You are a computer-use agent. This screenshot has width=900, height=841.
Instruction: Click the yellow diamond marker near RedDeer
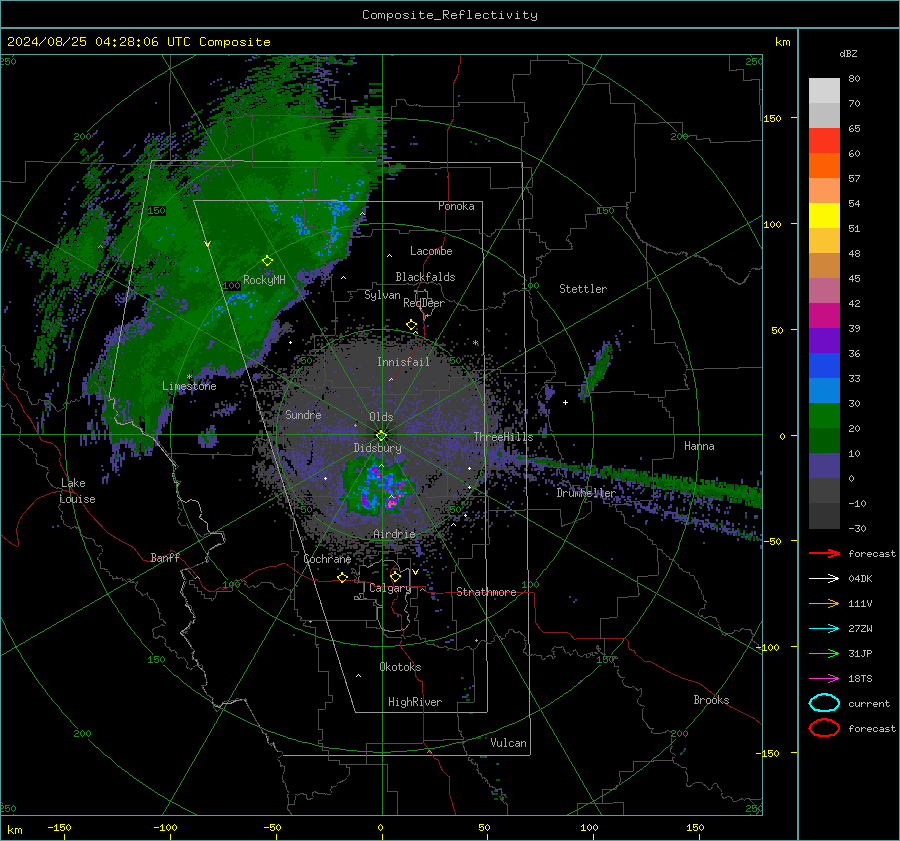411,325
